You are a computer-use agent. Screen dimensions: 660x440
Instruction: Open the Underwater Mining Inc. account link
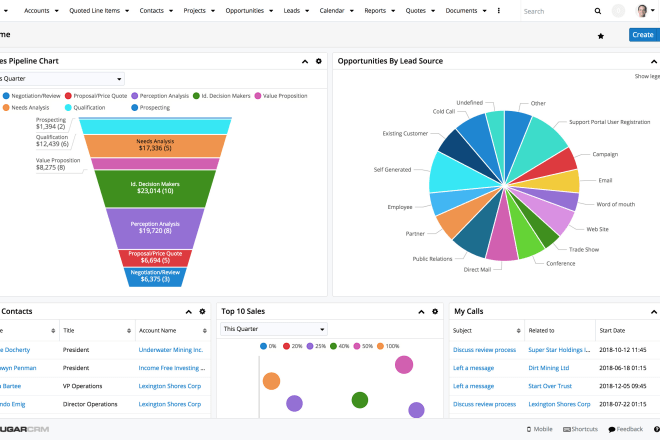pos(170,350)
